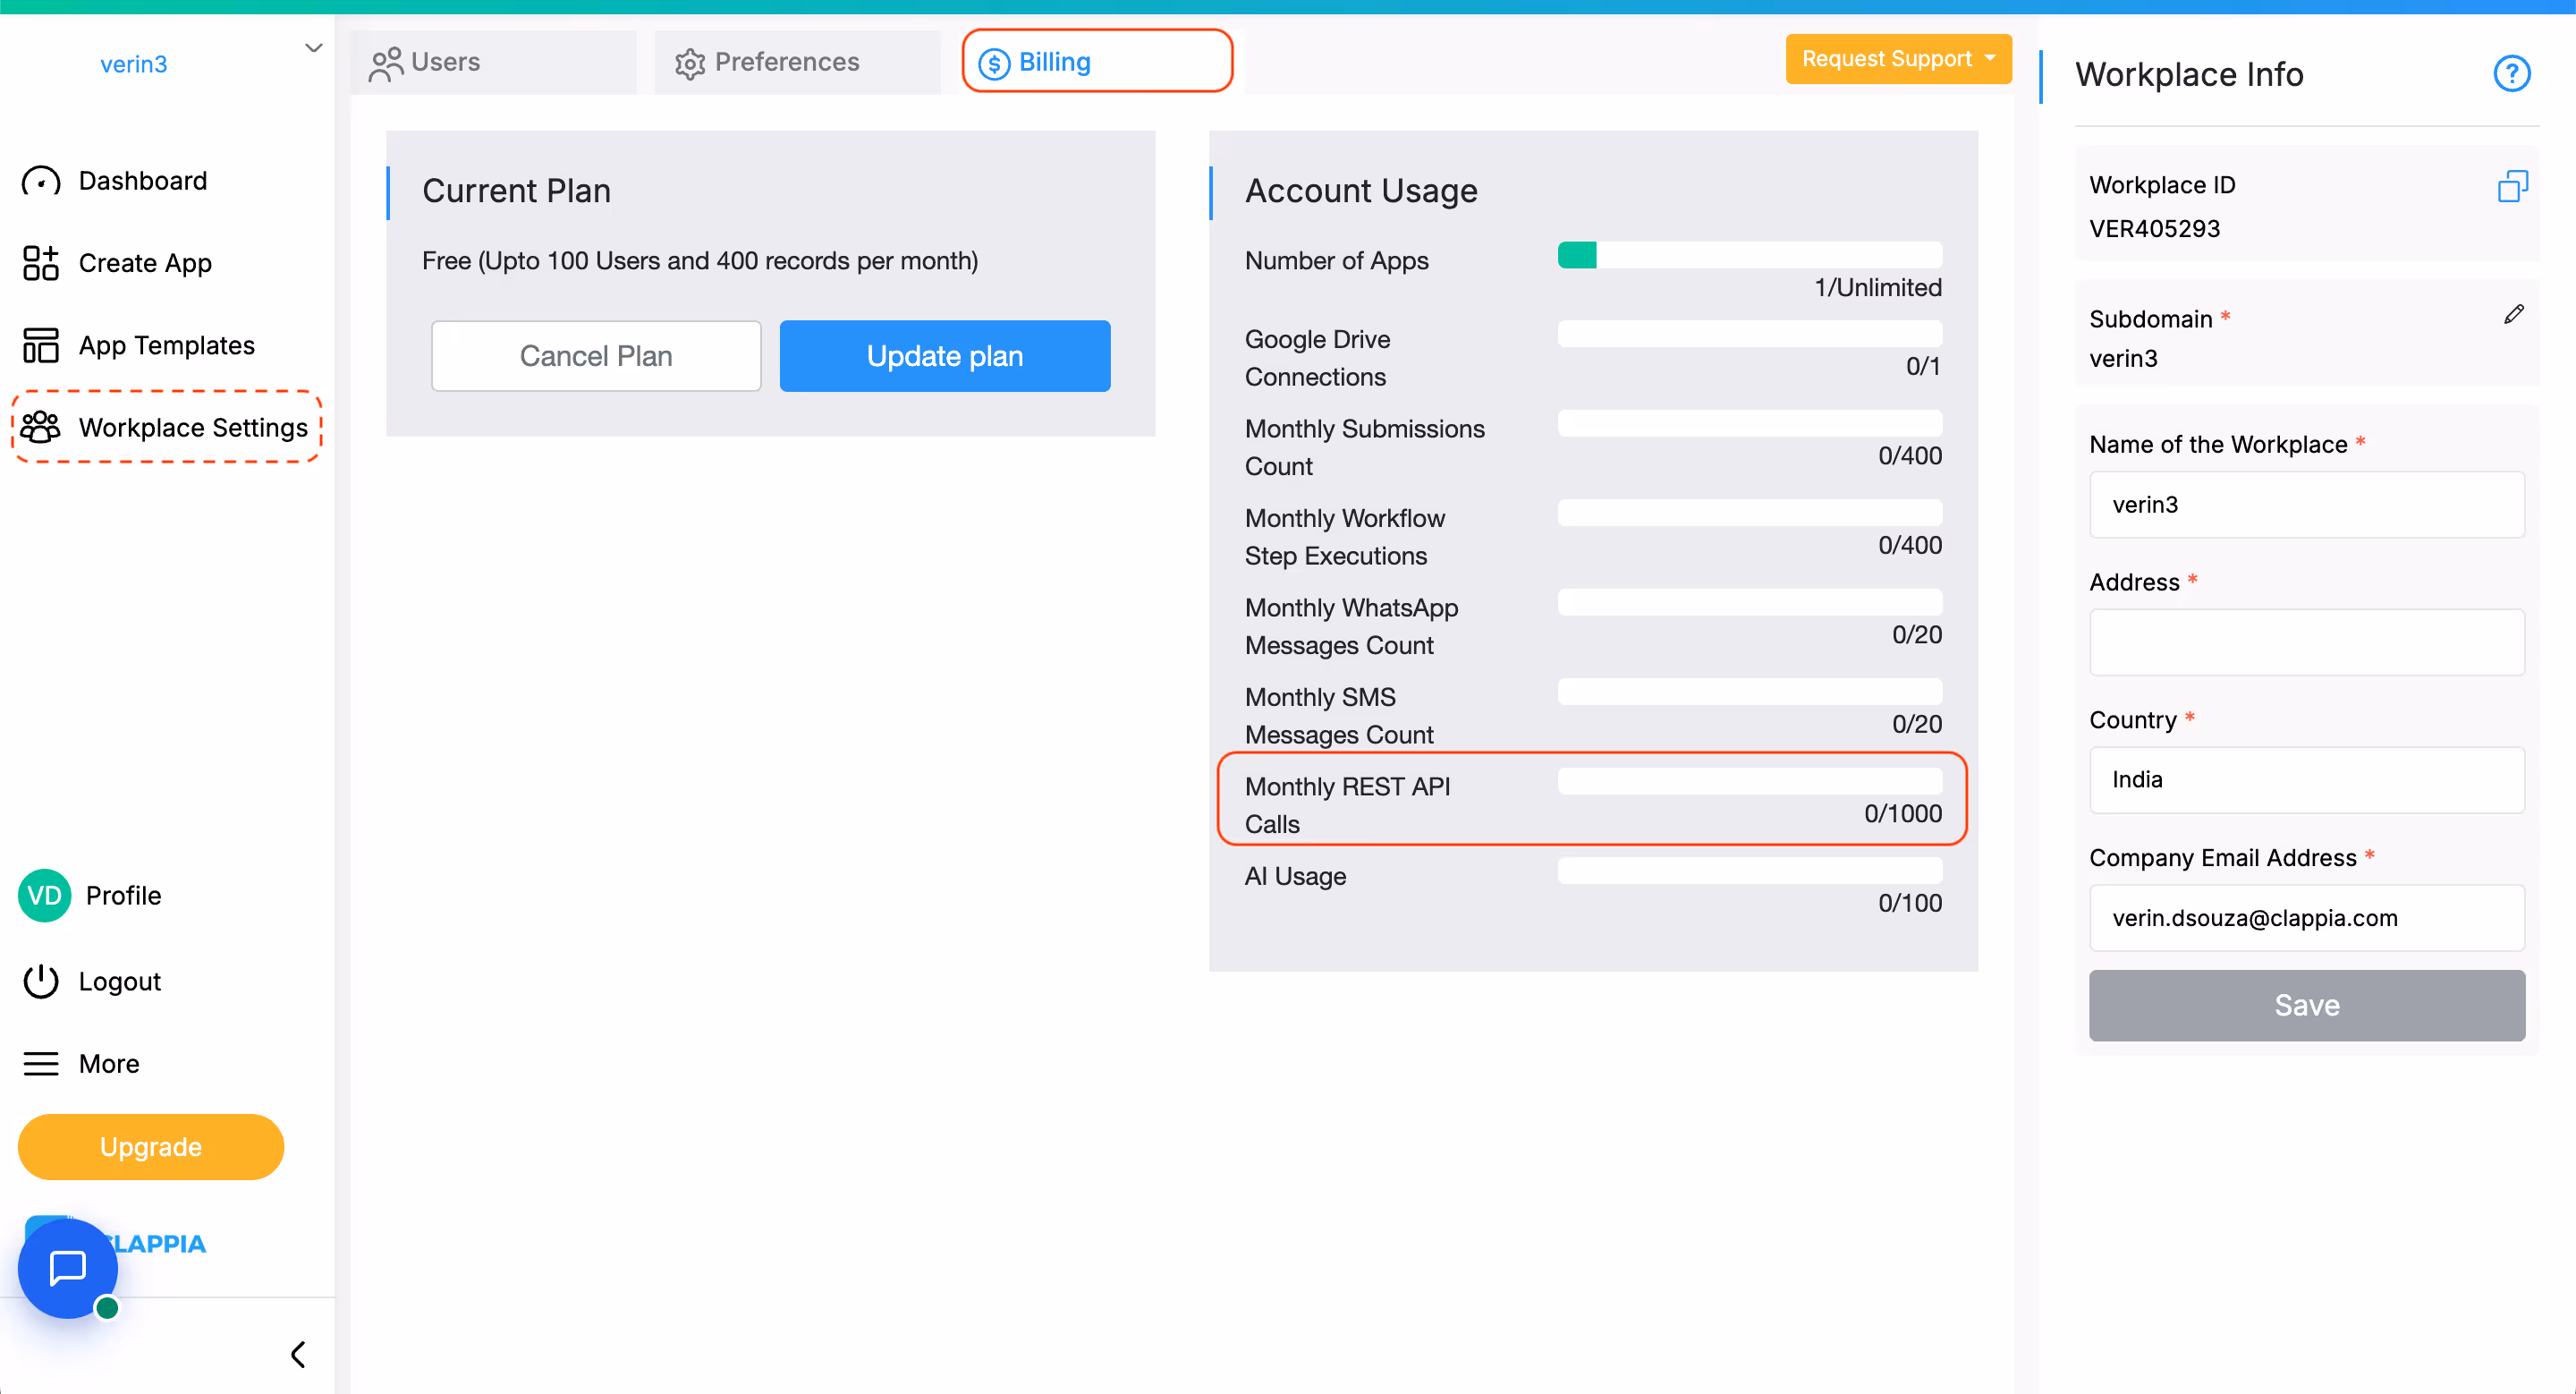
Task: Click the Number of Apps progress bar
Action: point(1749,255)
